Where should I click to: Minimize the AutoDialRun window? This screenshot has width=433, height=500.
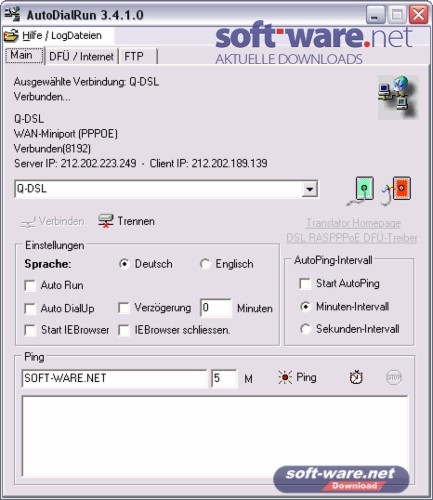tap(375, 15)
